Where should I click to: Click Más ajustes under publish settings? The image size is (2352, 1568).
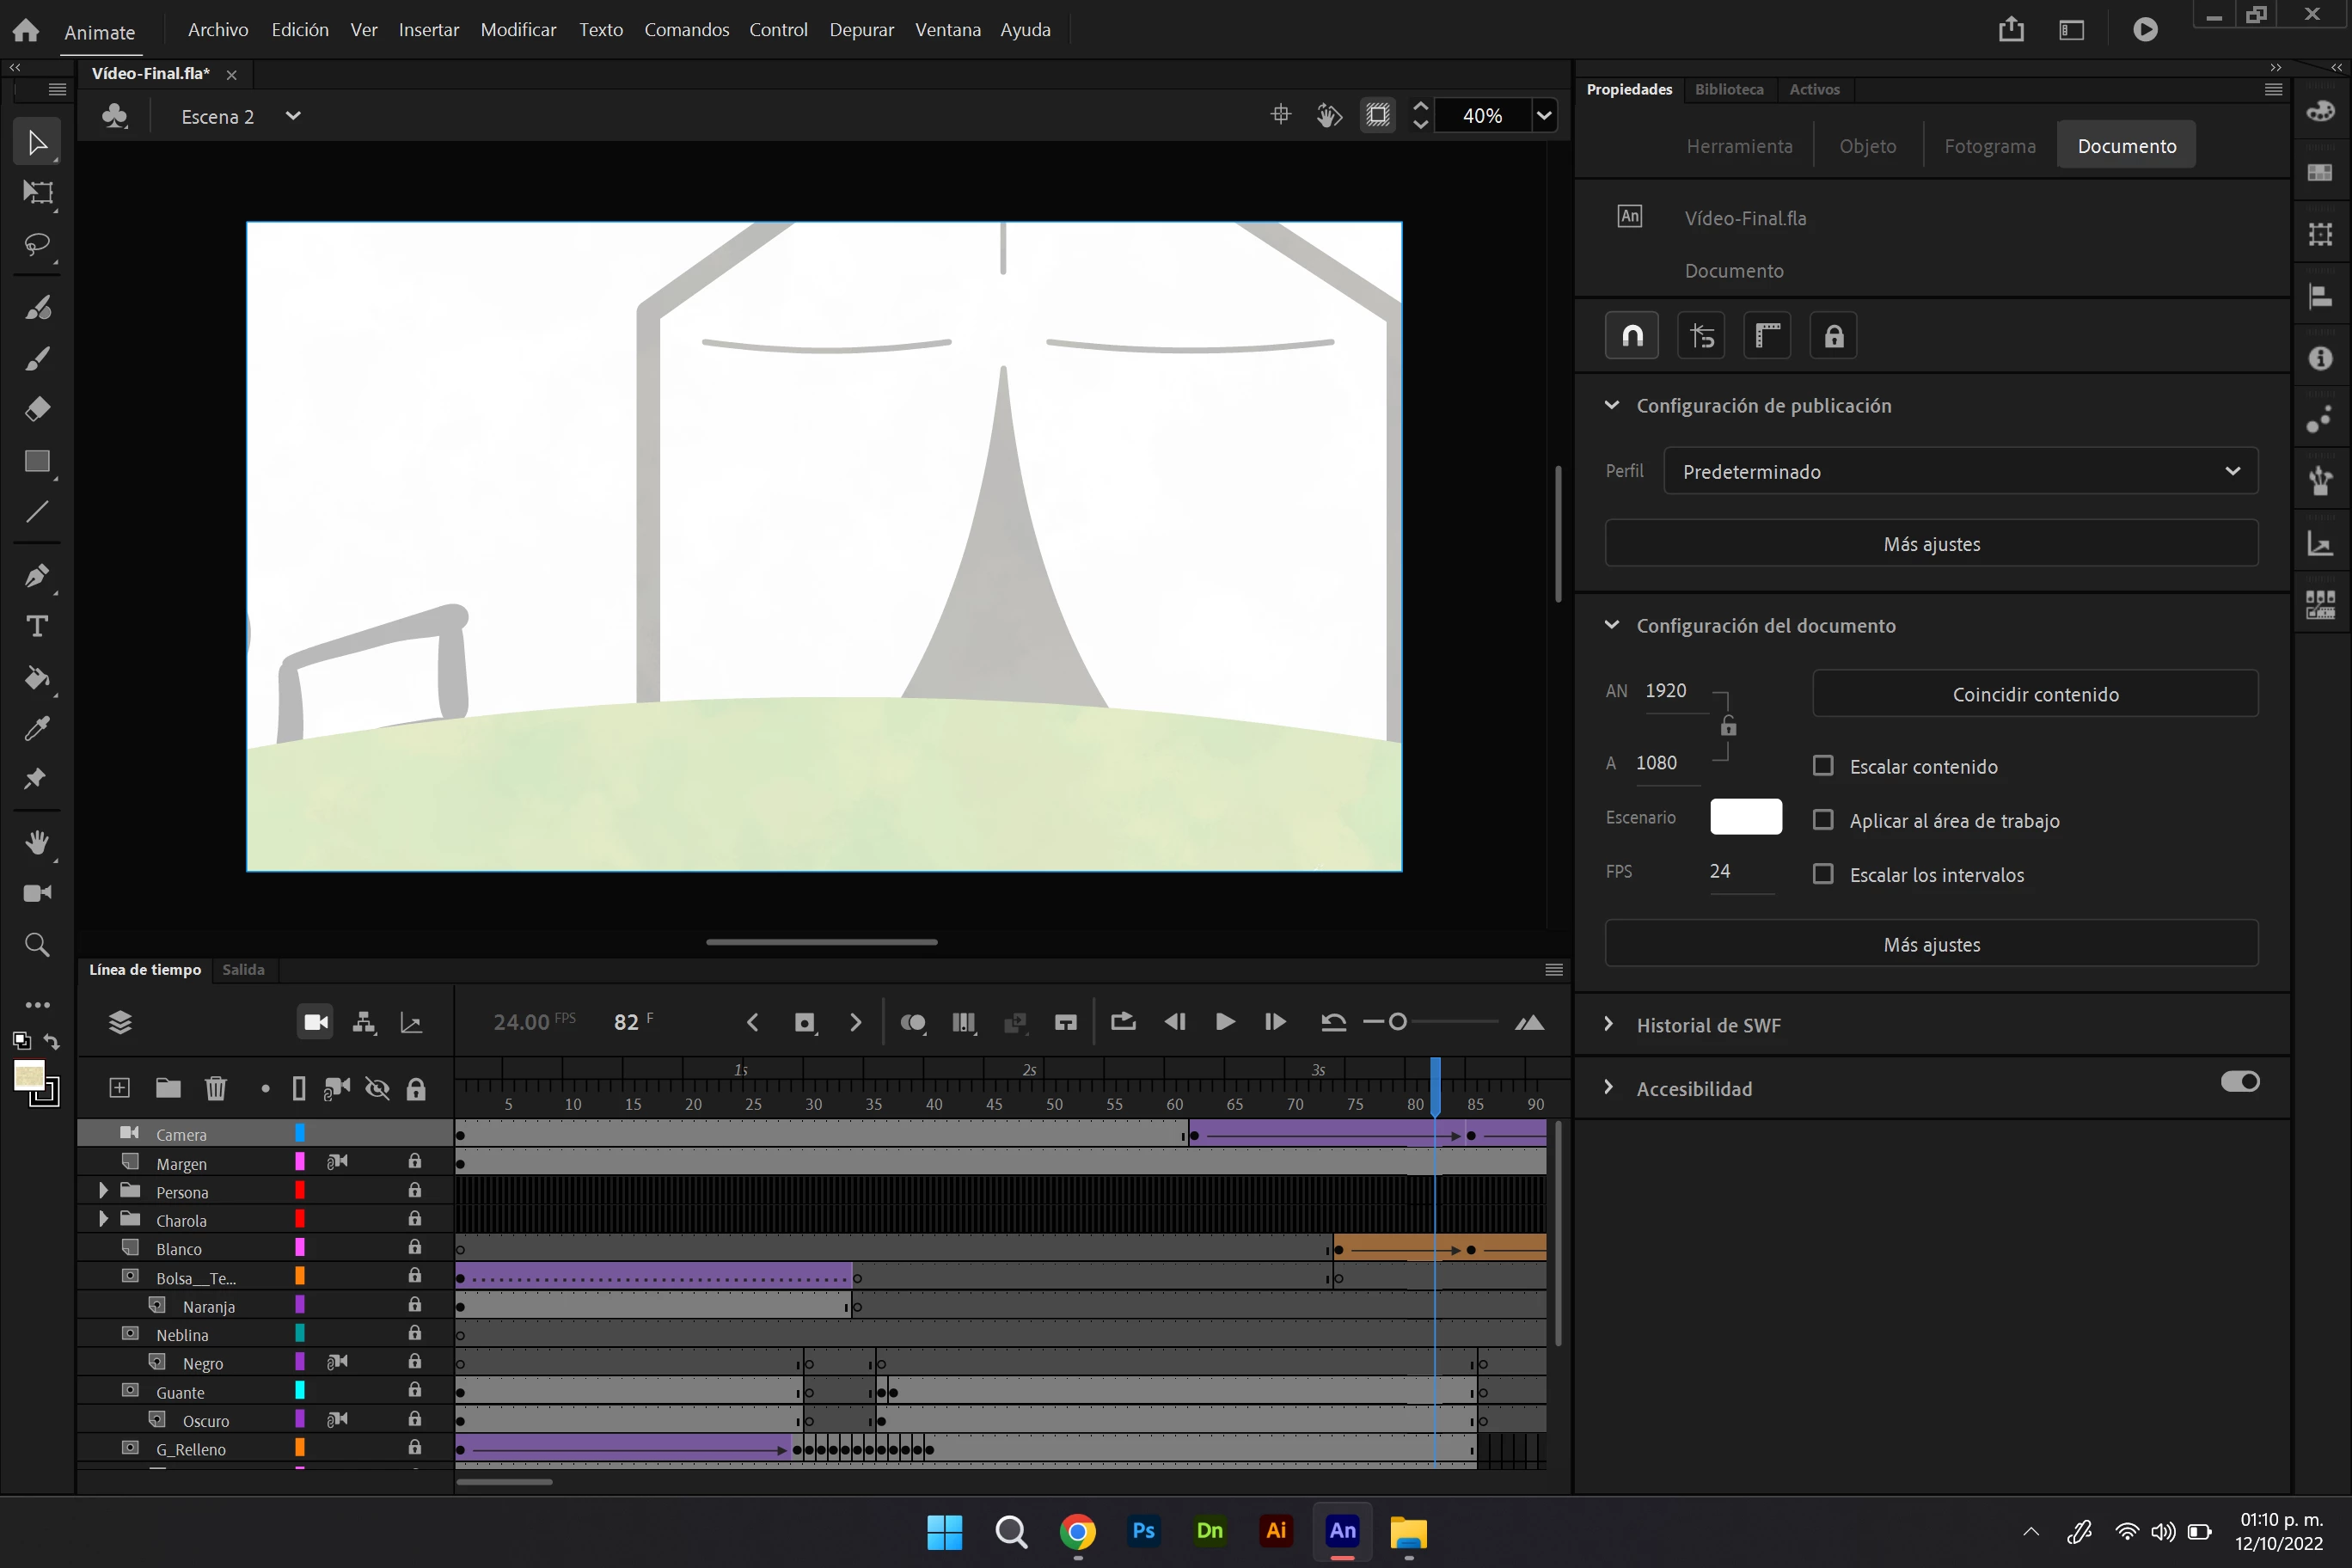(1931, 544)
